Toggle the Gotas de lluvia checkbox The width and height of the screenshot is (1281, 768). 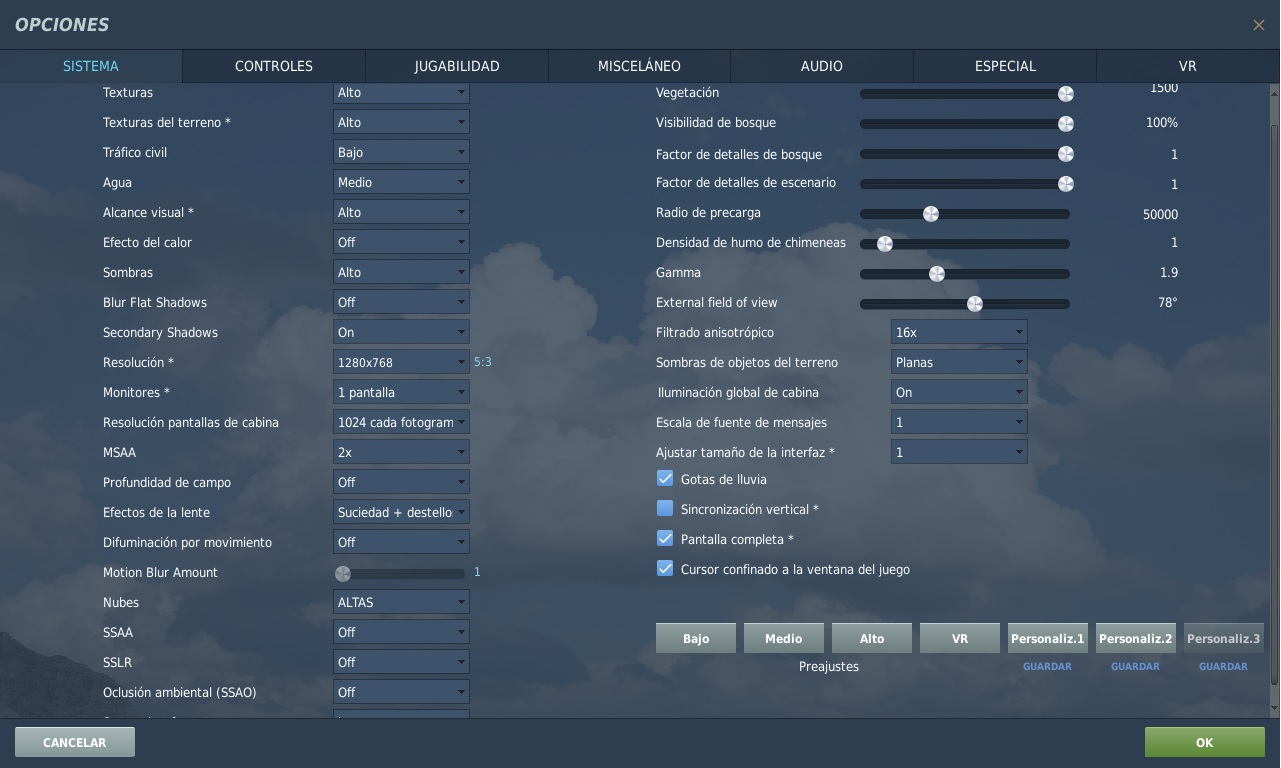pos(665,479)
